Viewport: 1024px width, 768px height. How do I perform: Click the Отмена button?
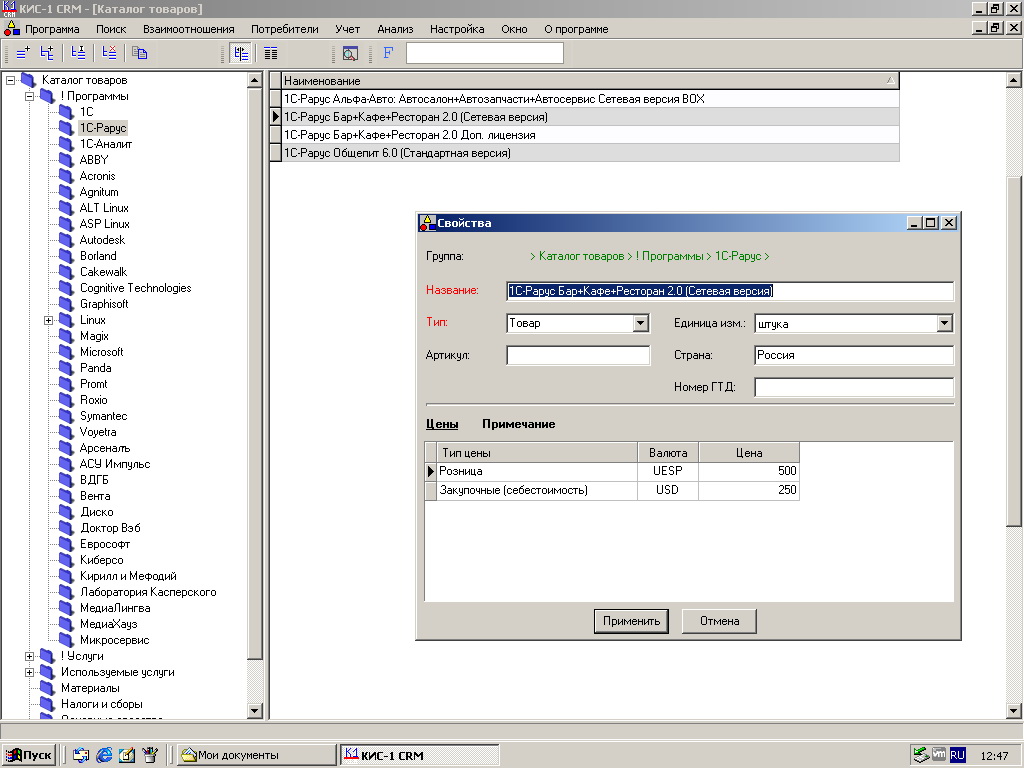point(719,621)
